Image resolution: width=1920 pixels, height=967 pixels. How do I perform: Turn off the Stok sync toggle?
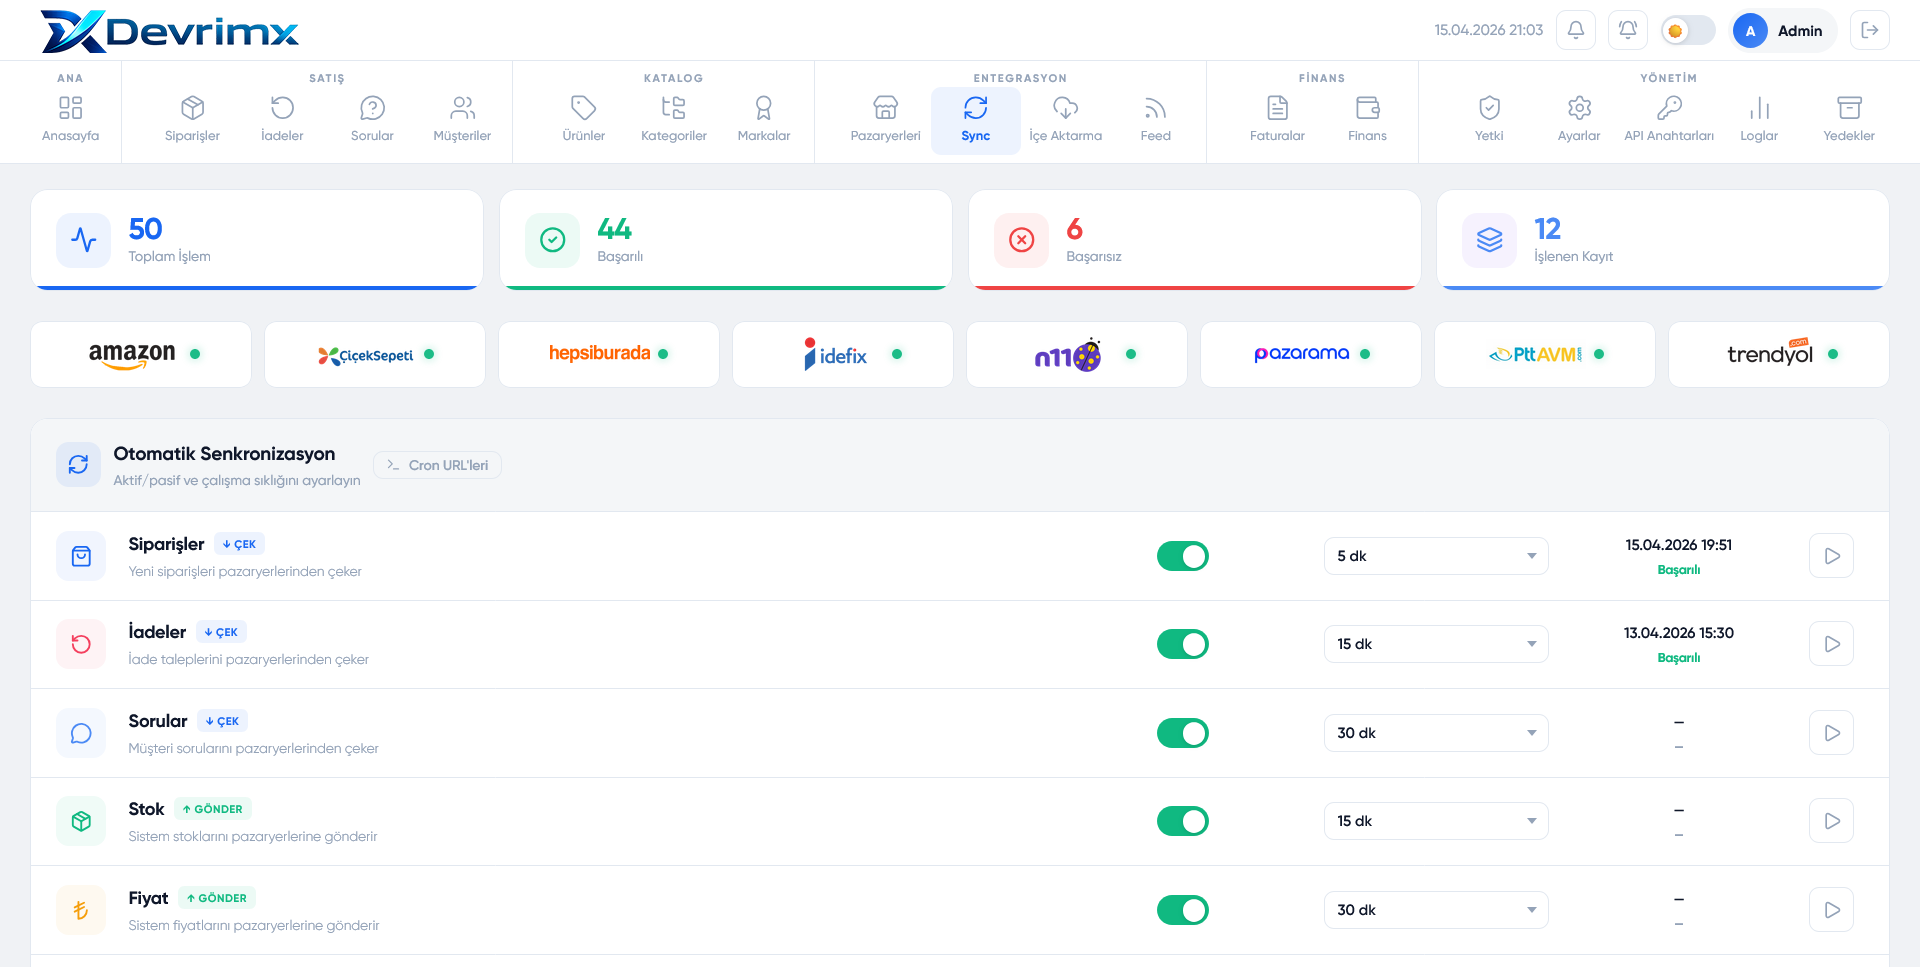1183,821
